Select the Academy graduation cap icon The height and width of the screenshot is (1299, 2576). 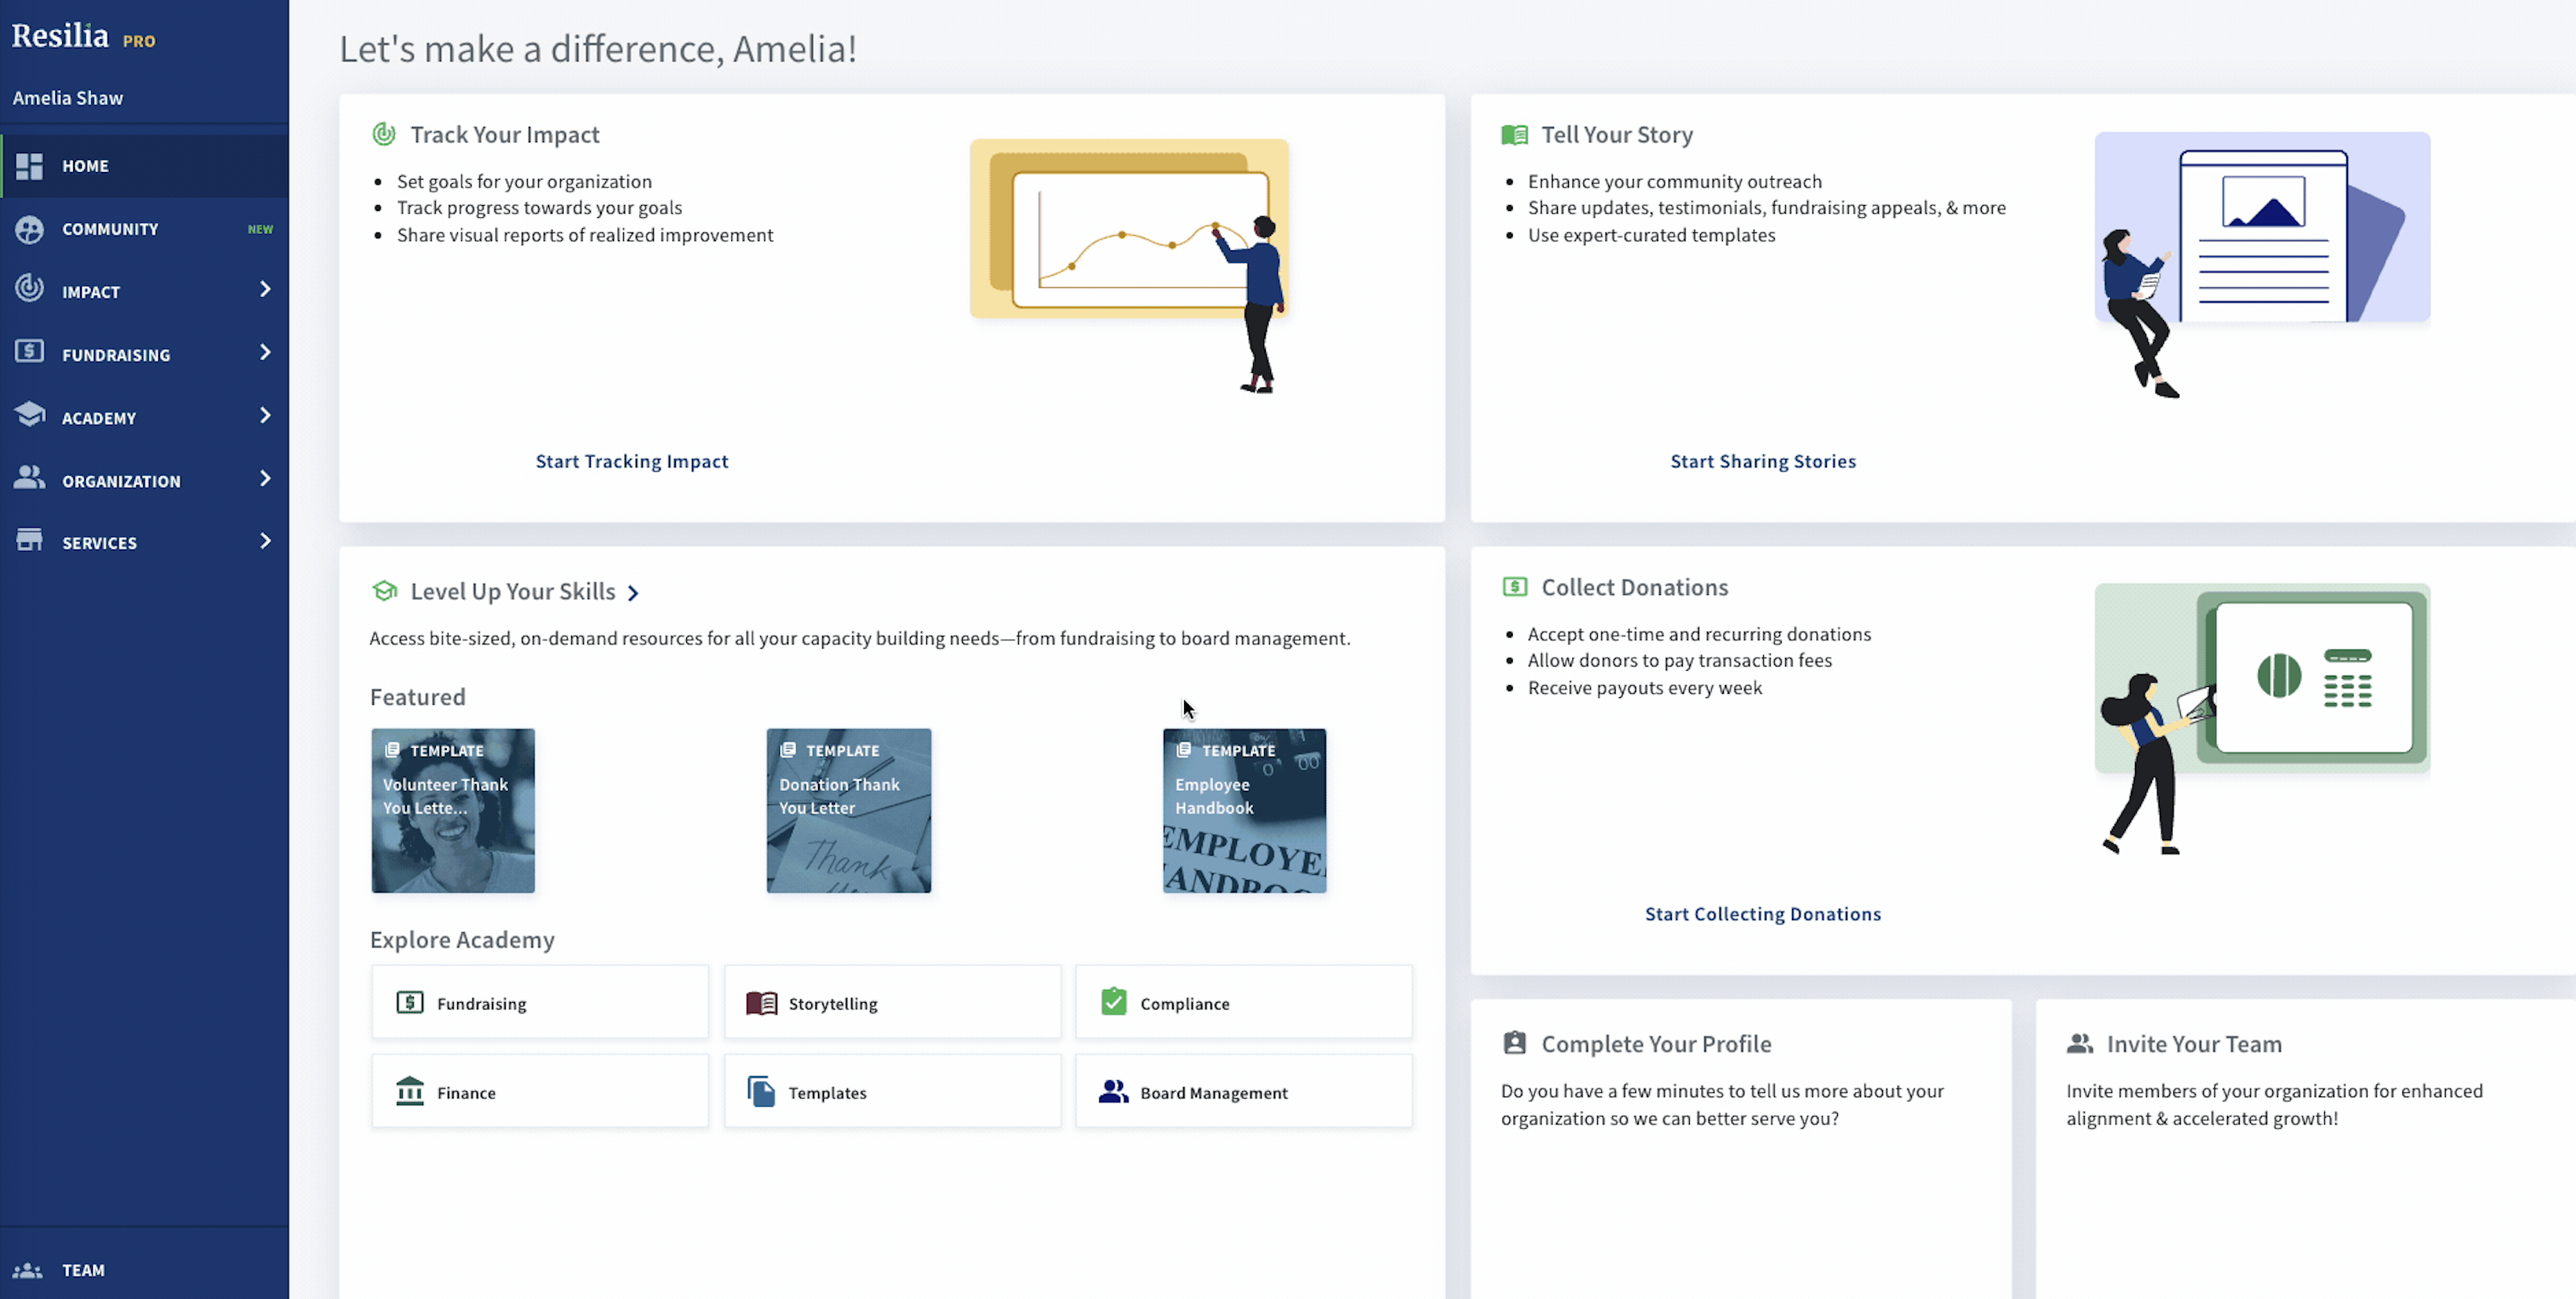click(x=30, y=415)
